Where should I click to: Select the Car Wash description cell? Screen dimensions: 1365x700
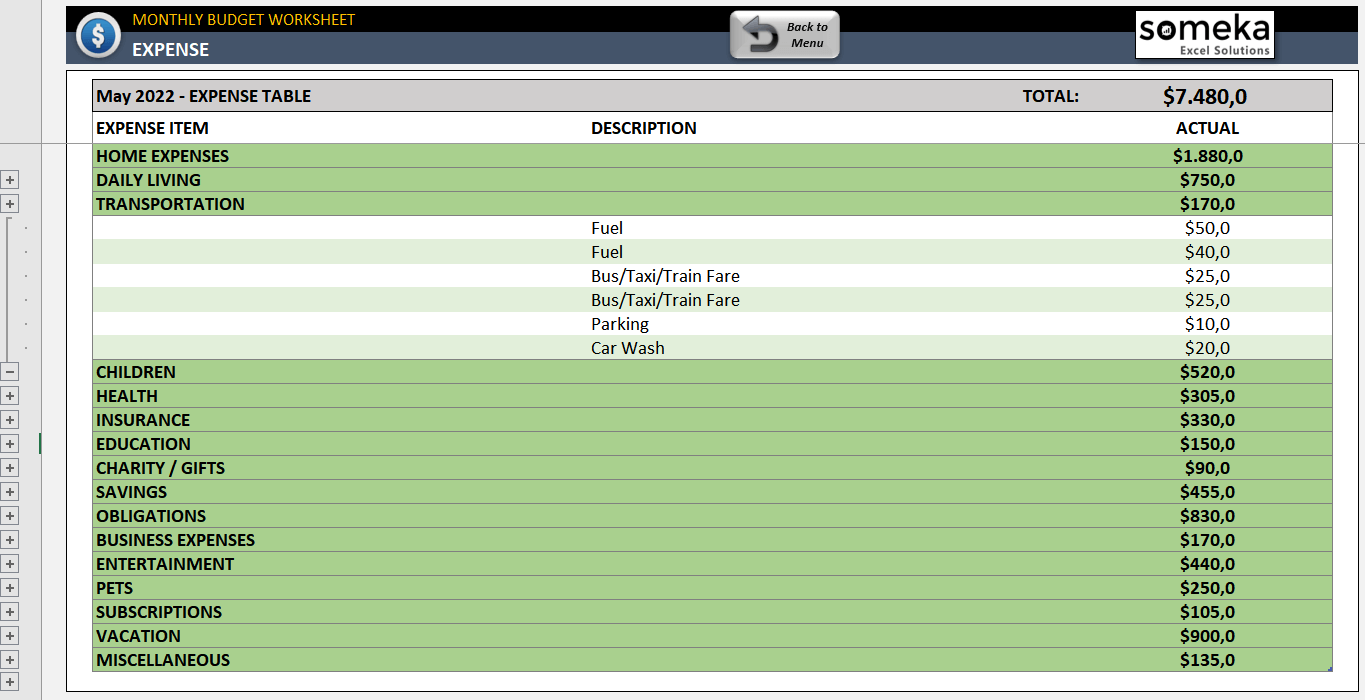pos(626,347)
